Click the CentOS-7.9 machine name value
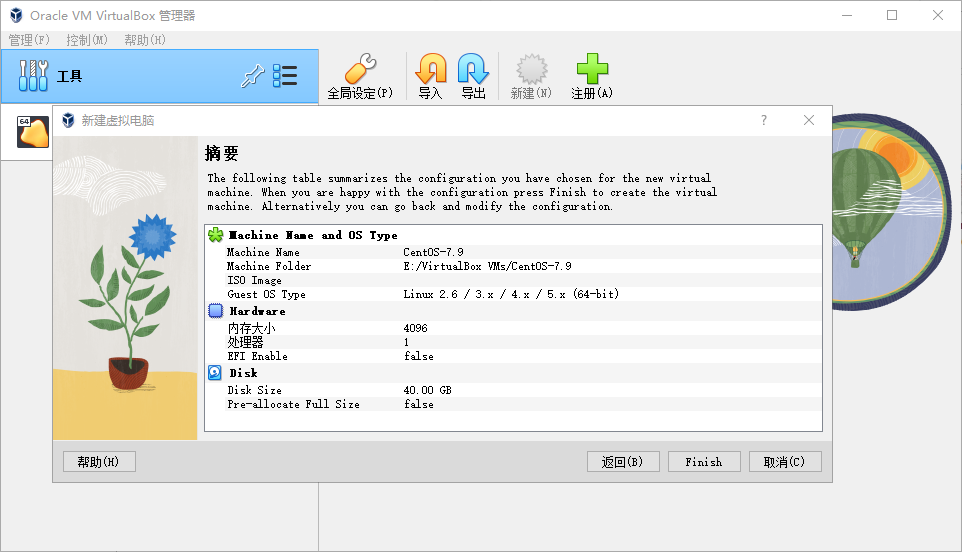This screenshot has width=962, height=552. 433,252
